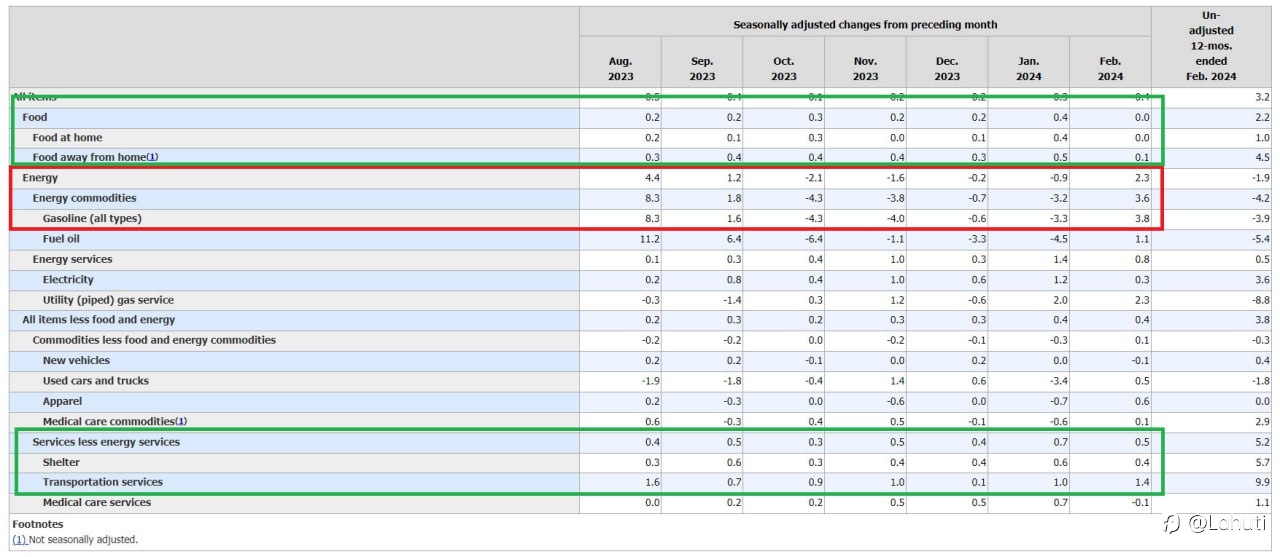Image resolution: width=1280 pixels, height=557 pixels.
Task: Click the footnote (1) link beside Medical care commodities
Action: 181,422
